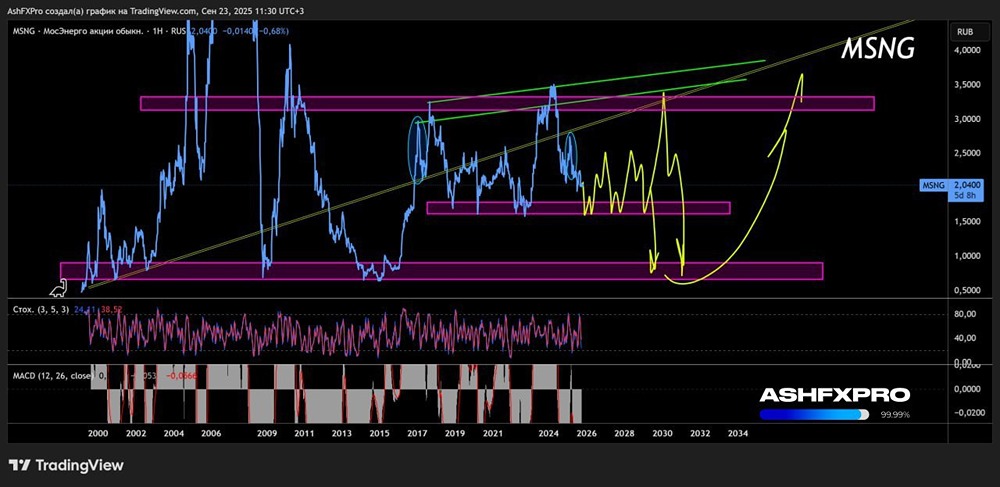The width and height of the screenshot is (1000, 487).
Task: Click the dinosaur sticker on the chart
Action: tap(59, 289)
